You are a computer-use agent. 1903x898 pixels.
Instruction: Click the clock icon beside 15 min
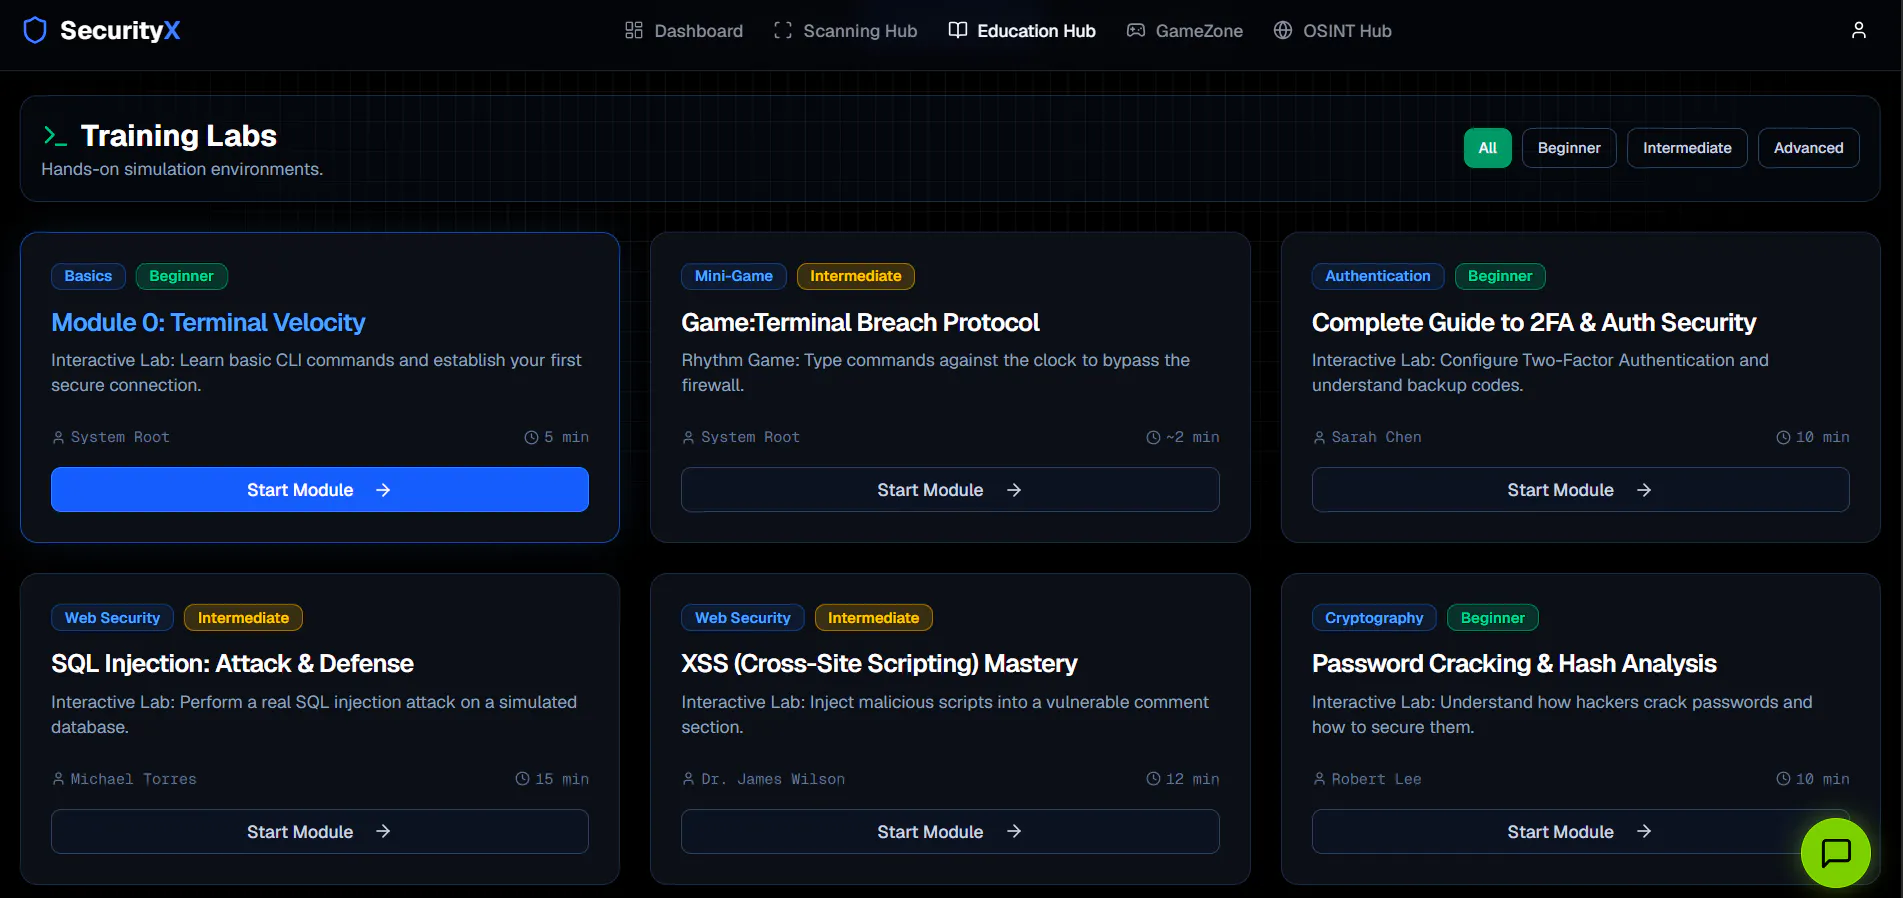click(522, 778)
